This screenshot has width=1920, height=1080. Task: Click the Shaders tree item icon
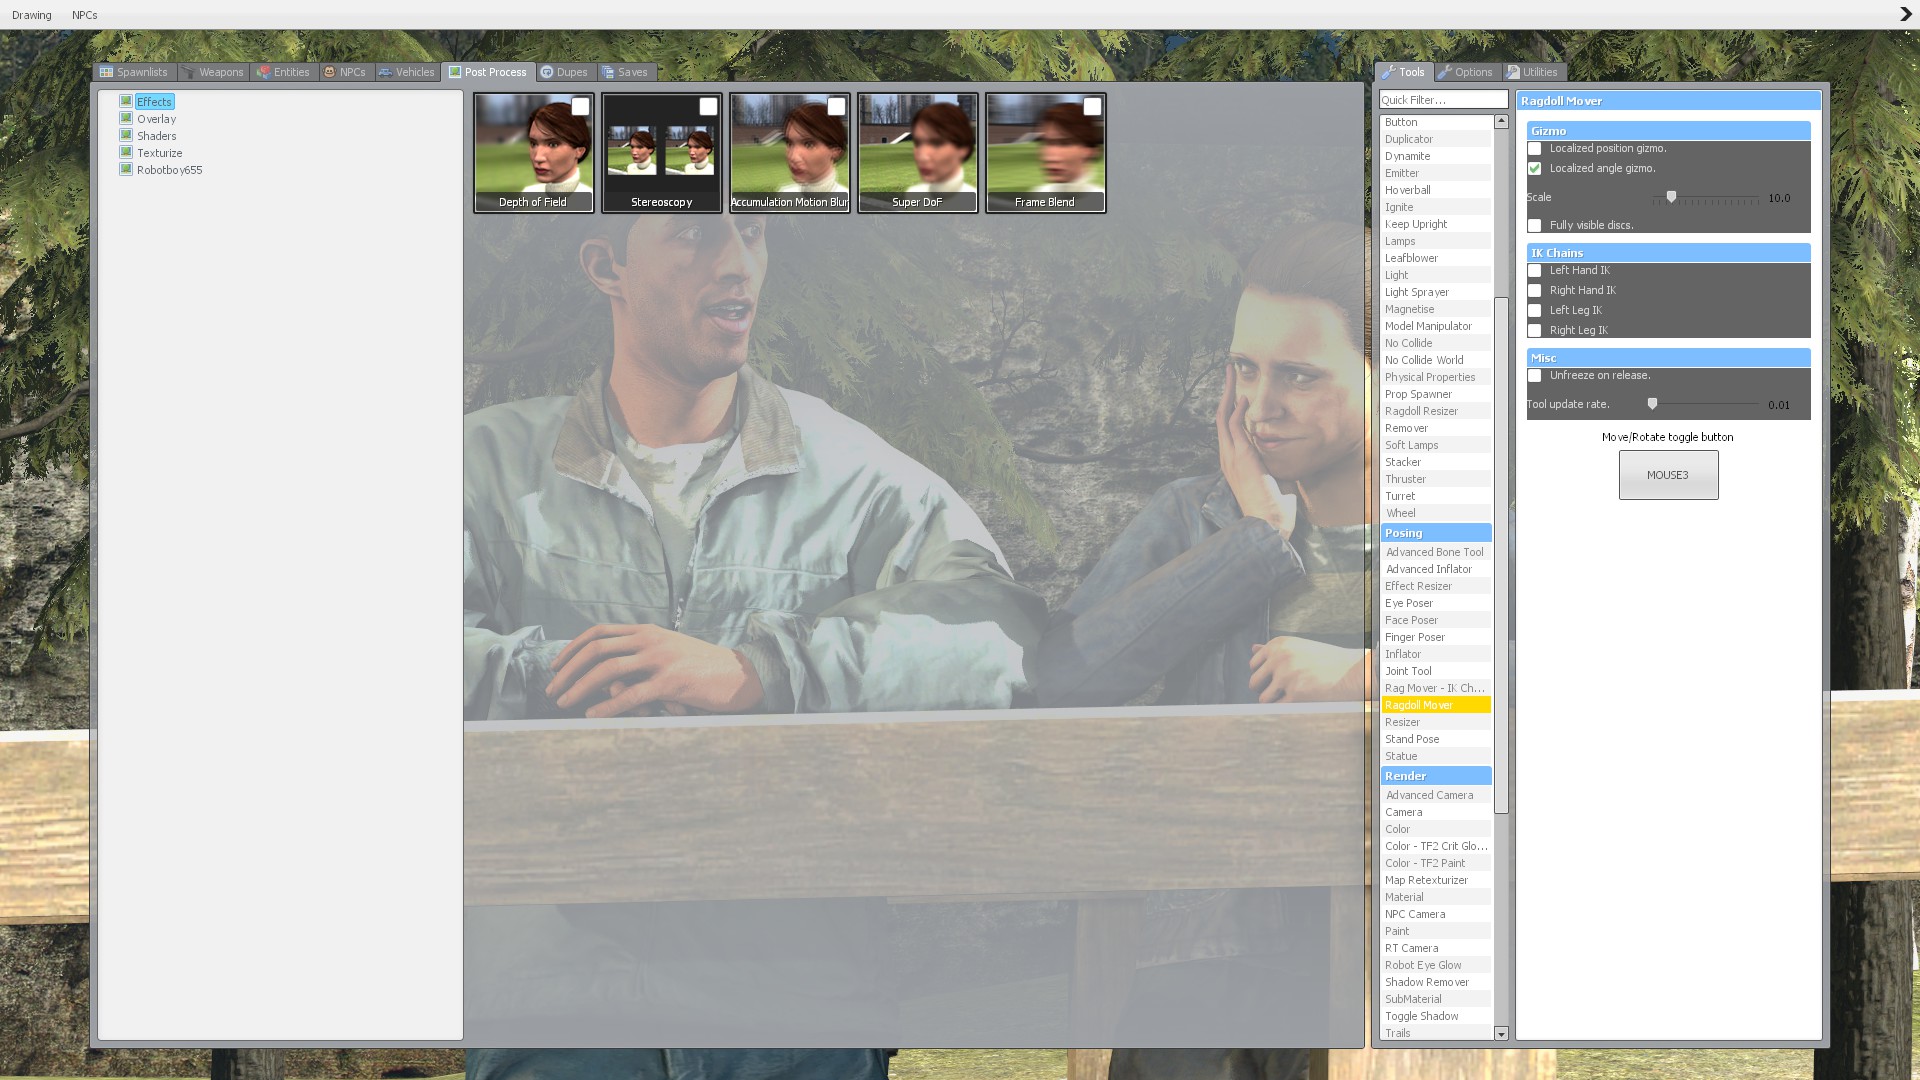point(126,135)
